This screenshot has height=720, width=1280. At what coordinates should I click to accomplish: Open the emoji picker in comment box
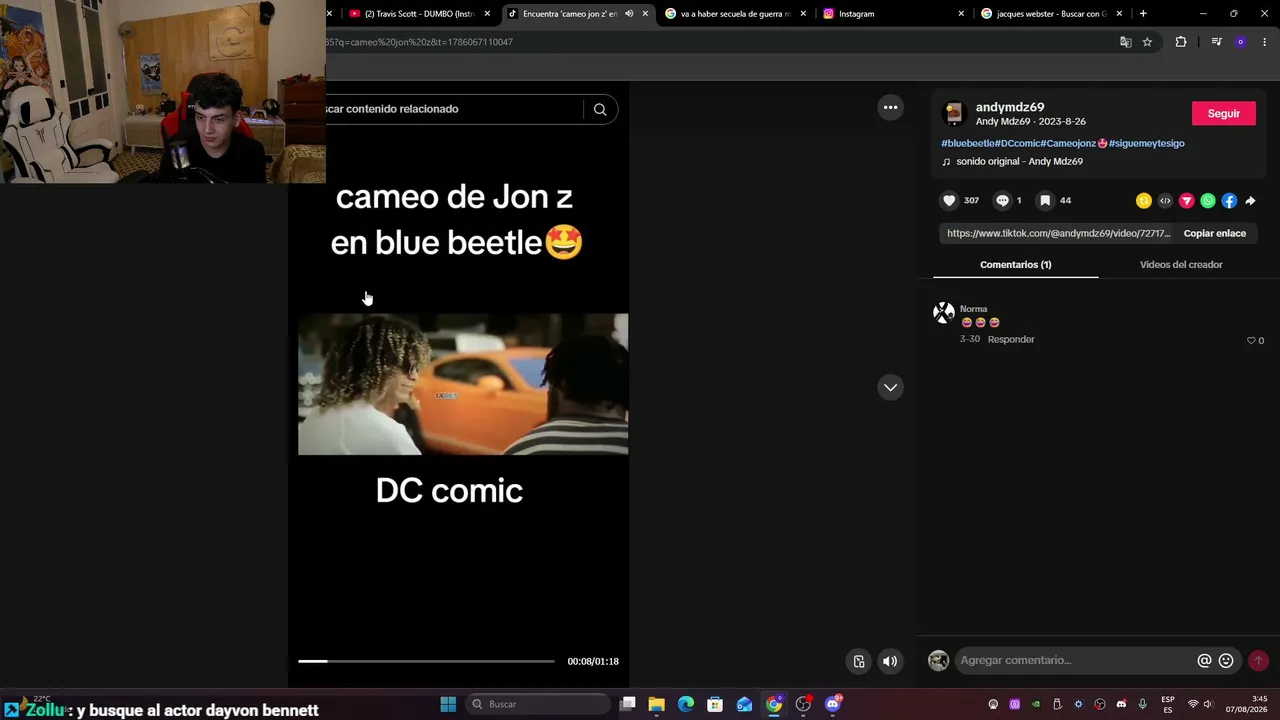pos(1226,661)
